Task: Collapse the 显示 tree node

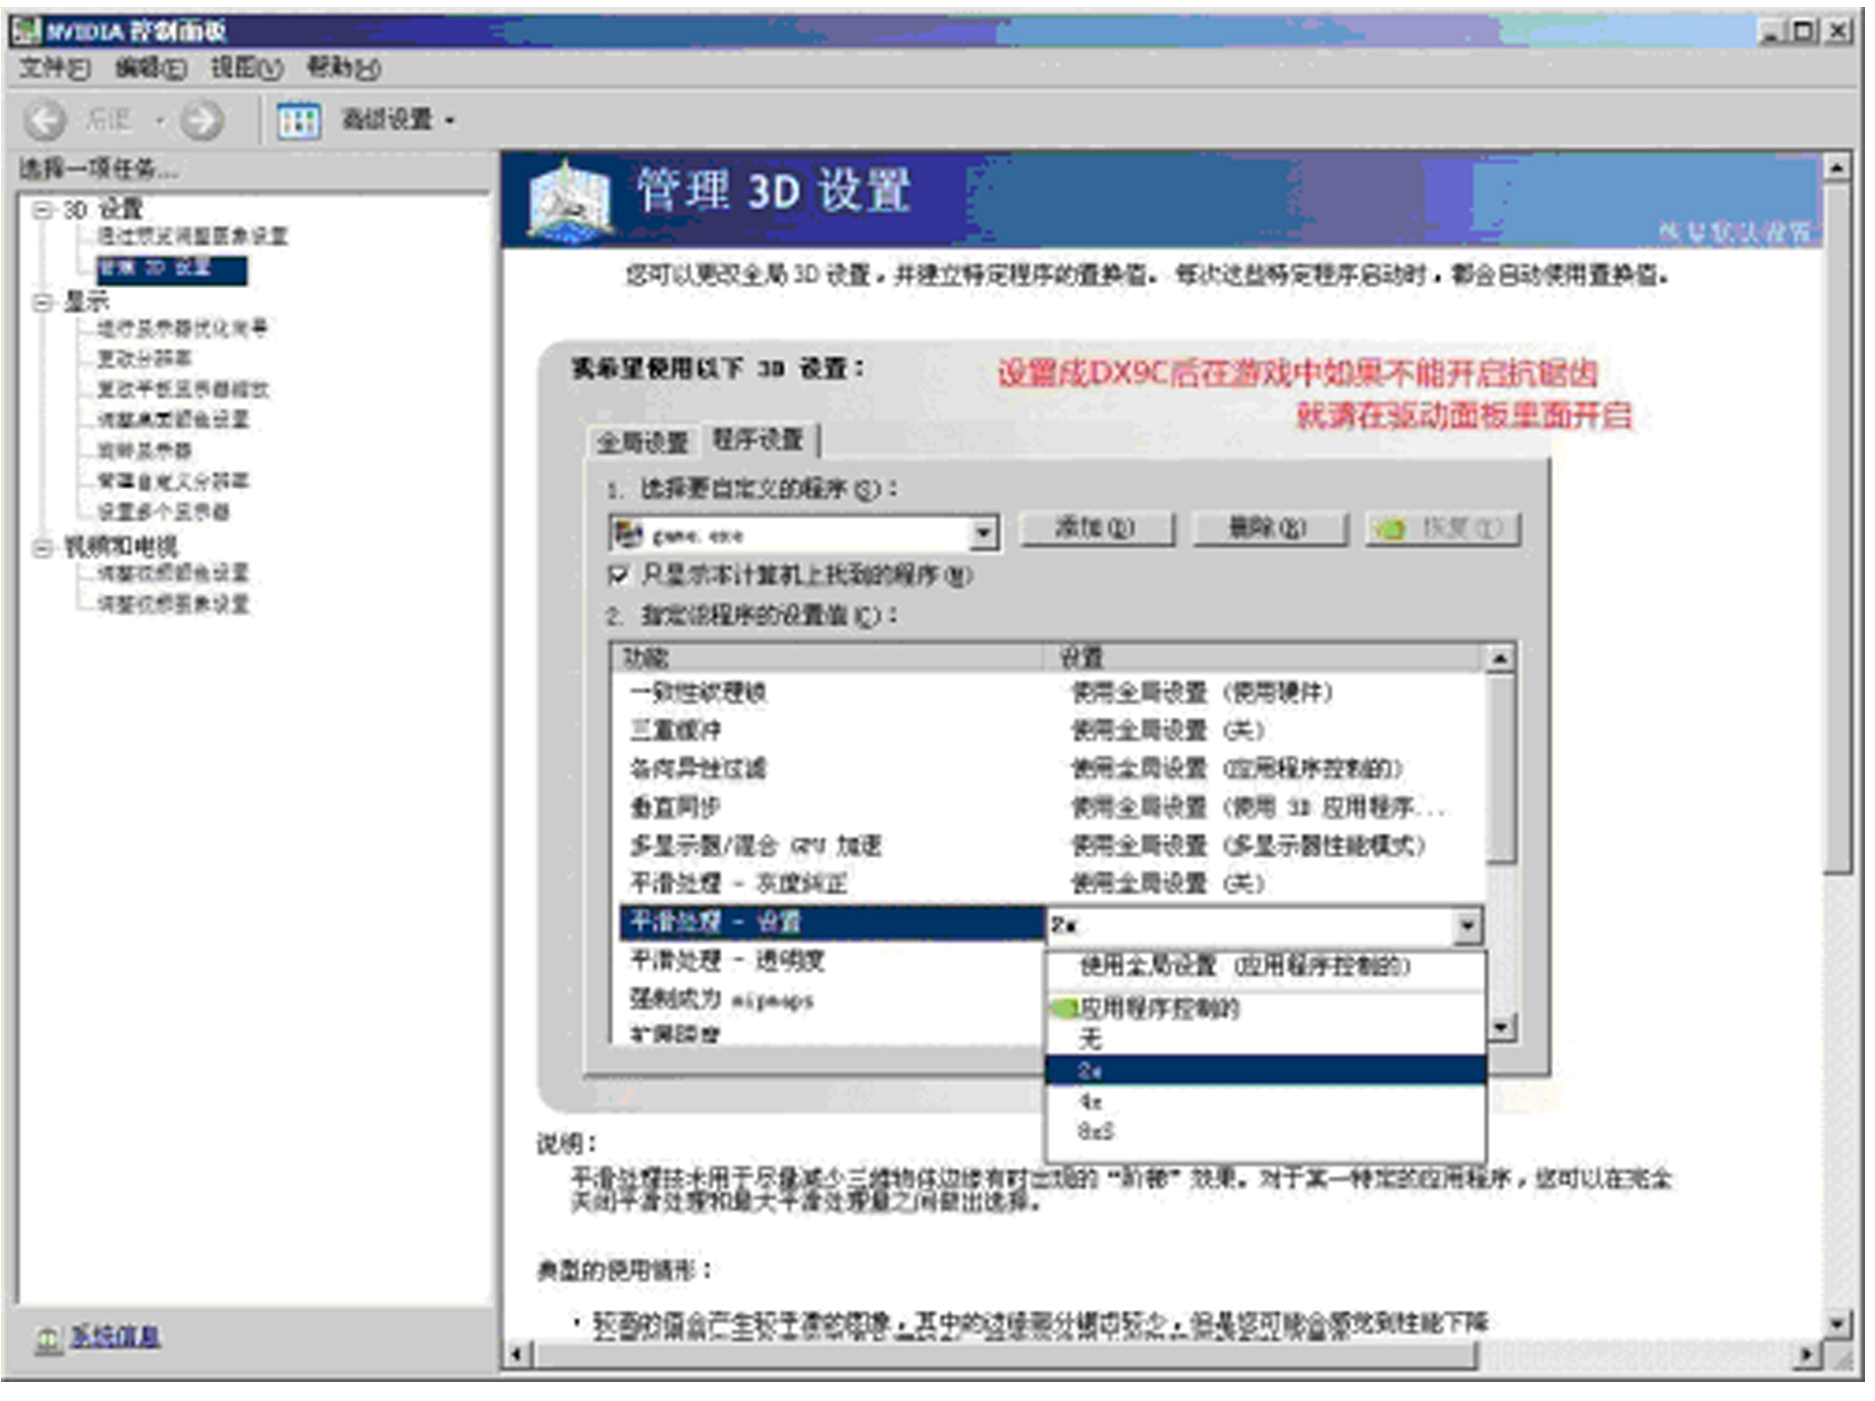Action: pos(42,302)
